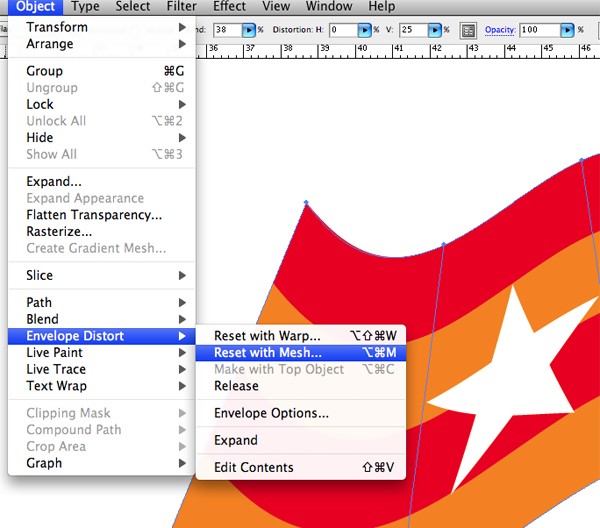Viewport: 600px width, 528px height.
Task: Click the Opacity field showing 100
Action: 540,30
